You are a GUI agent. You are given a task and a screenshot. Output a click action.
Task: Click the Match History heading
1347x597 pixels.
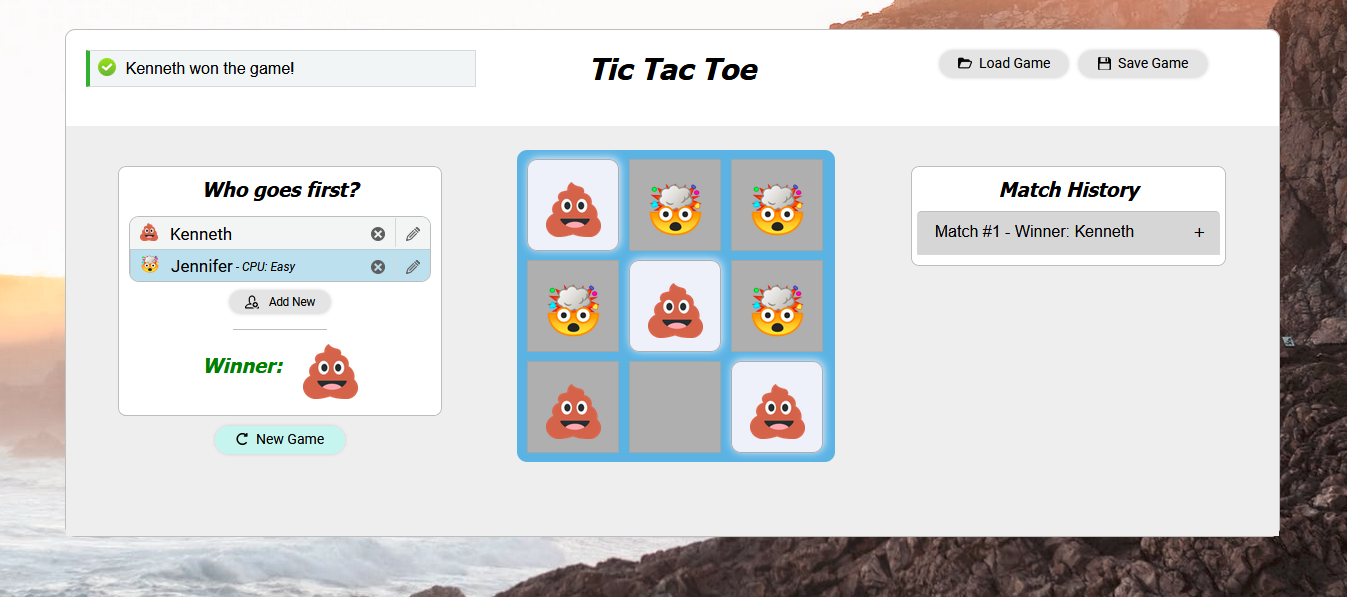tap(1069, 190)
